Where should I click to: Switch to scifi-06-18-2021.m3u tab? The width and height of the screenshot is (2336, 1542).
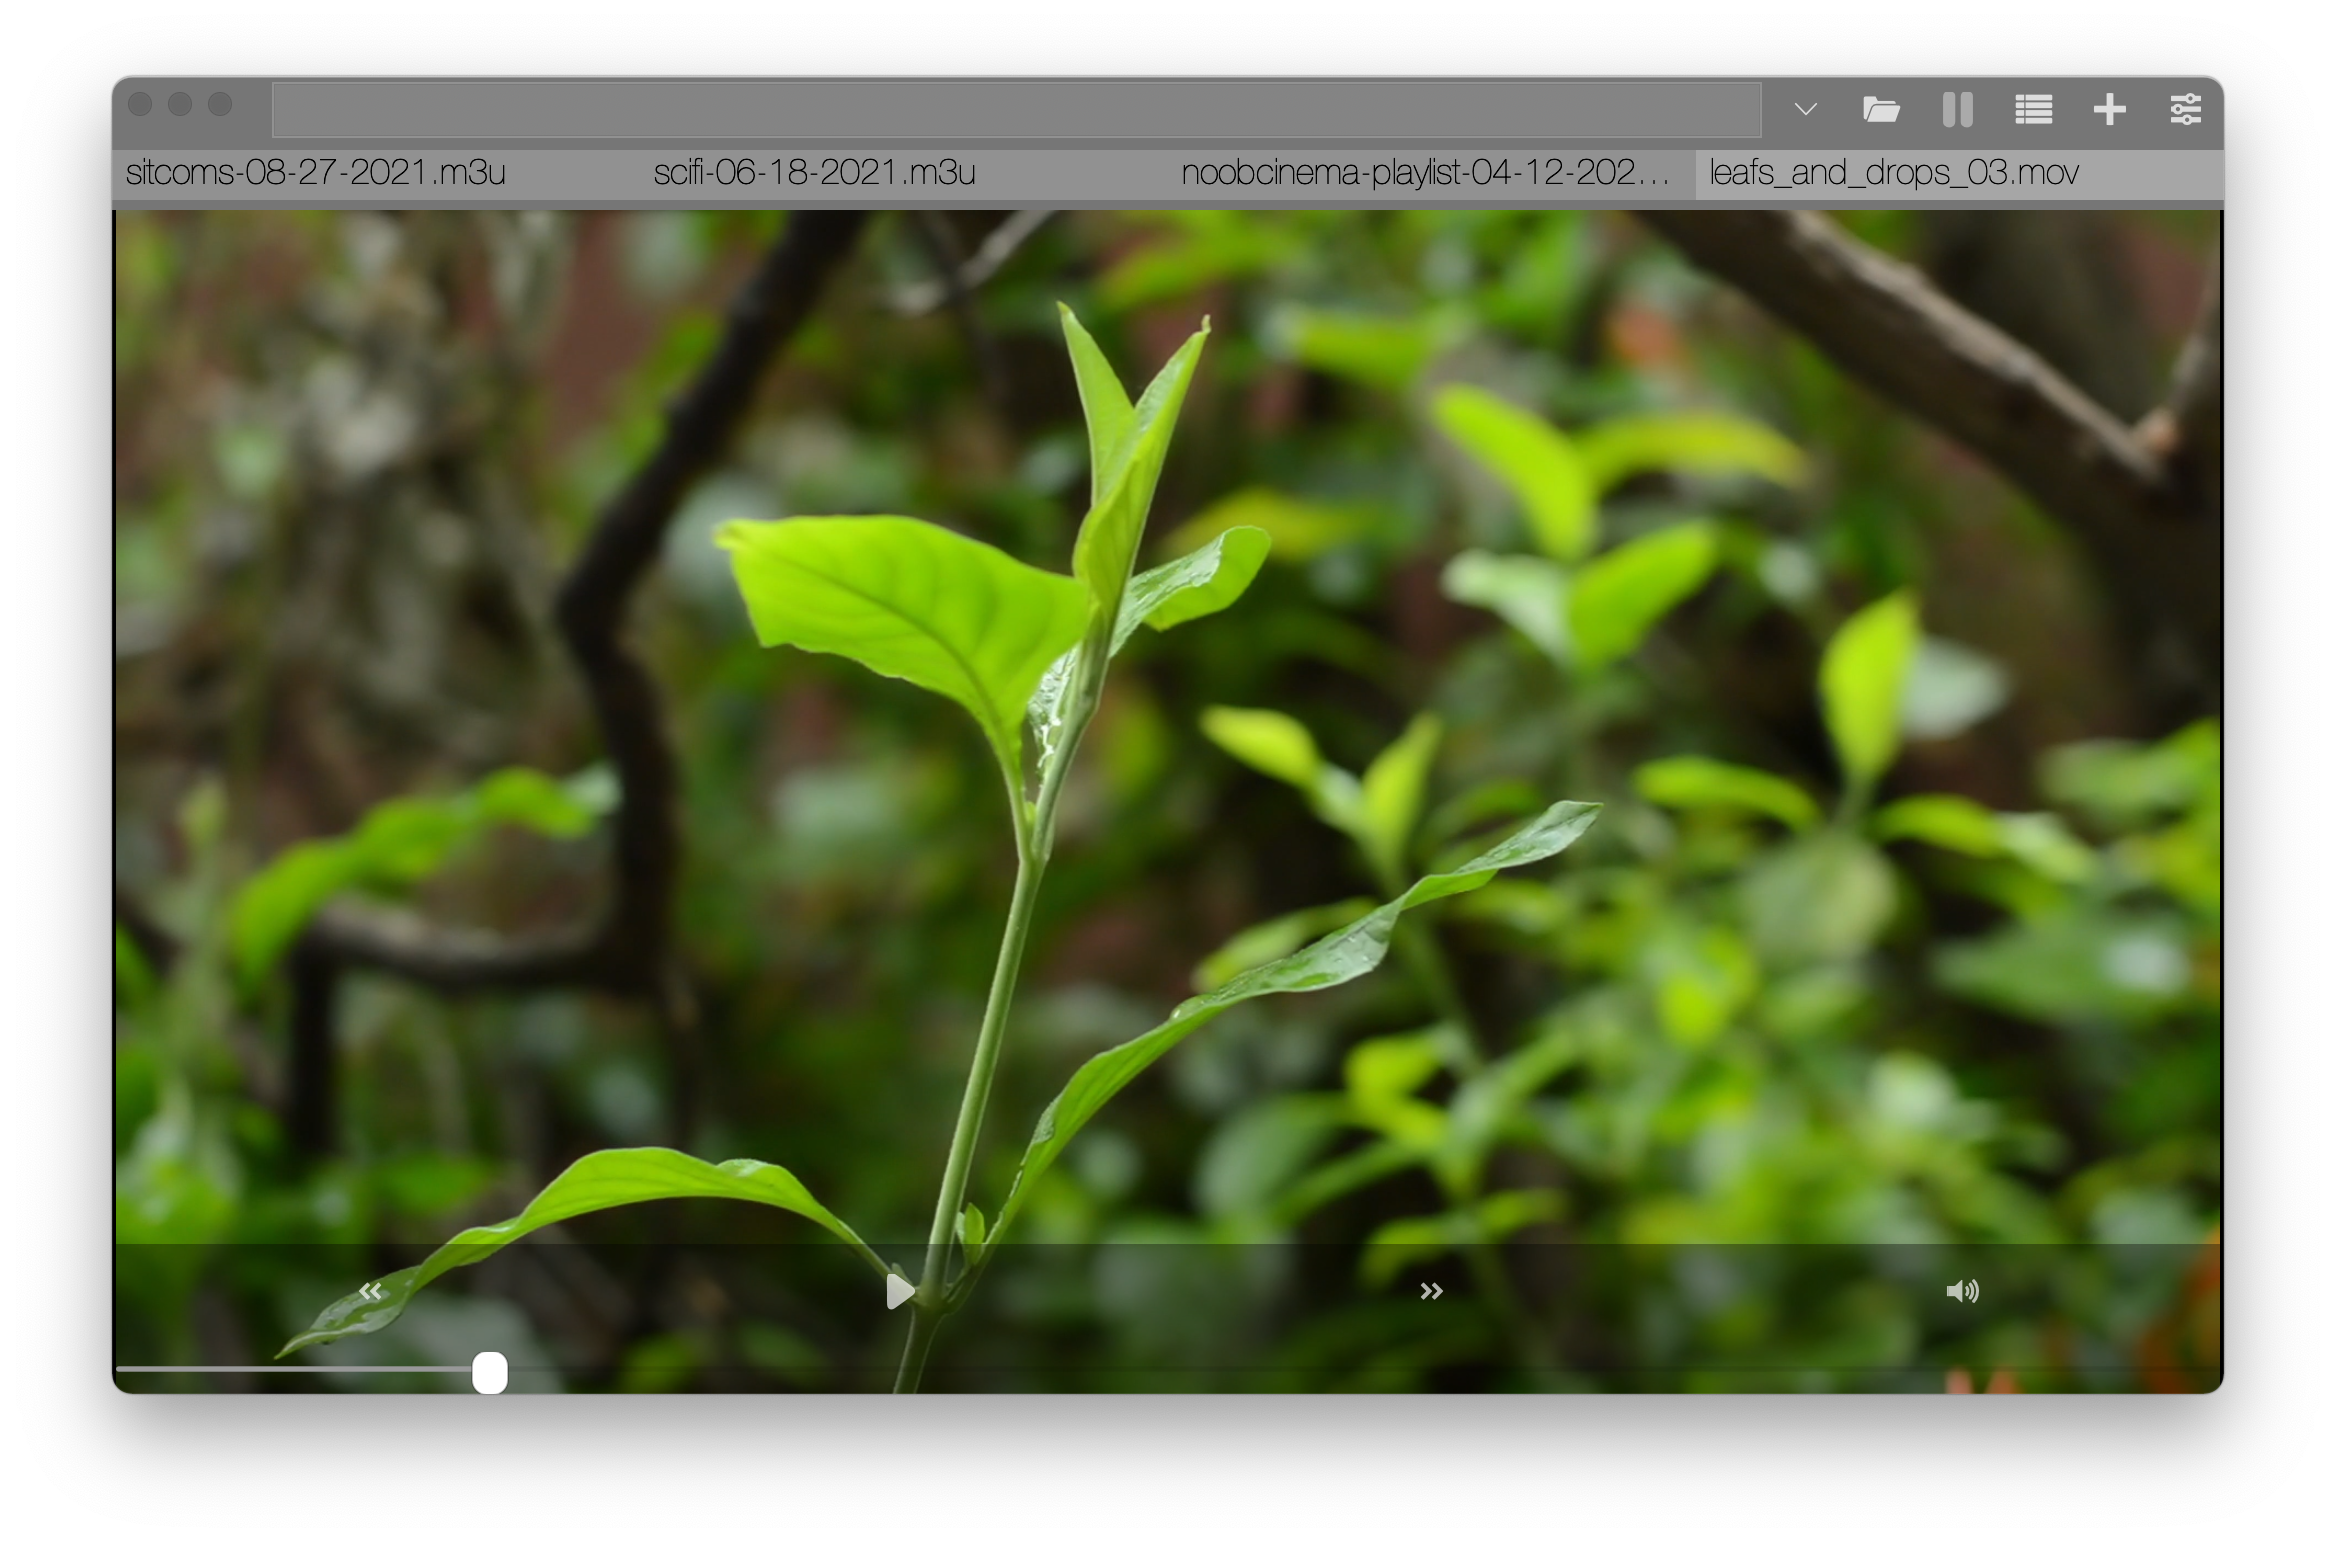point(814,173)
